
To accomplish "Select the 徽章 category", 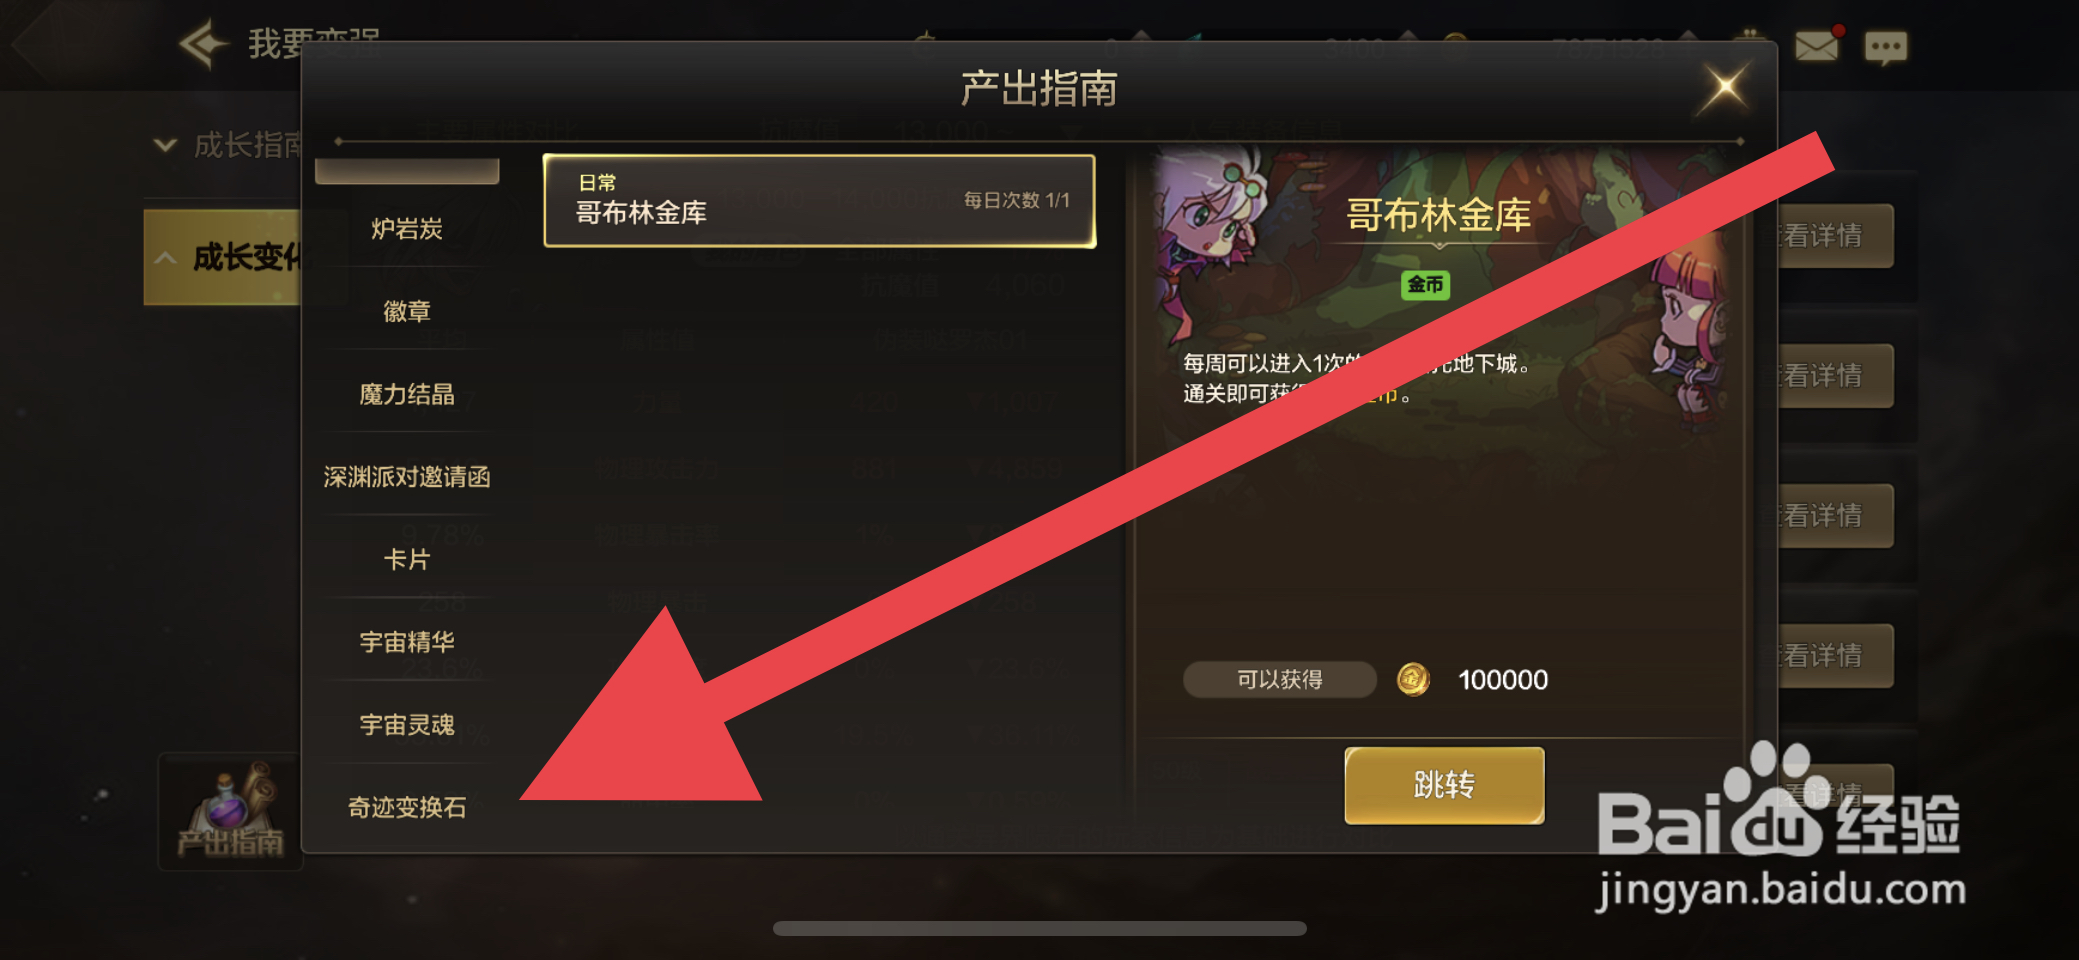I will [407, 312].
